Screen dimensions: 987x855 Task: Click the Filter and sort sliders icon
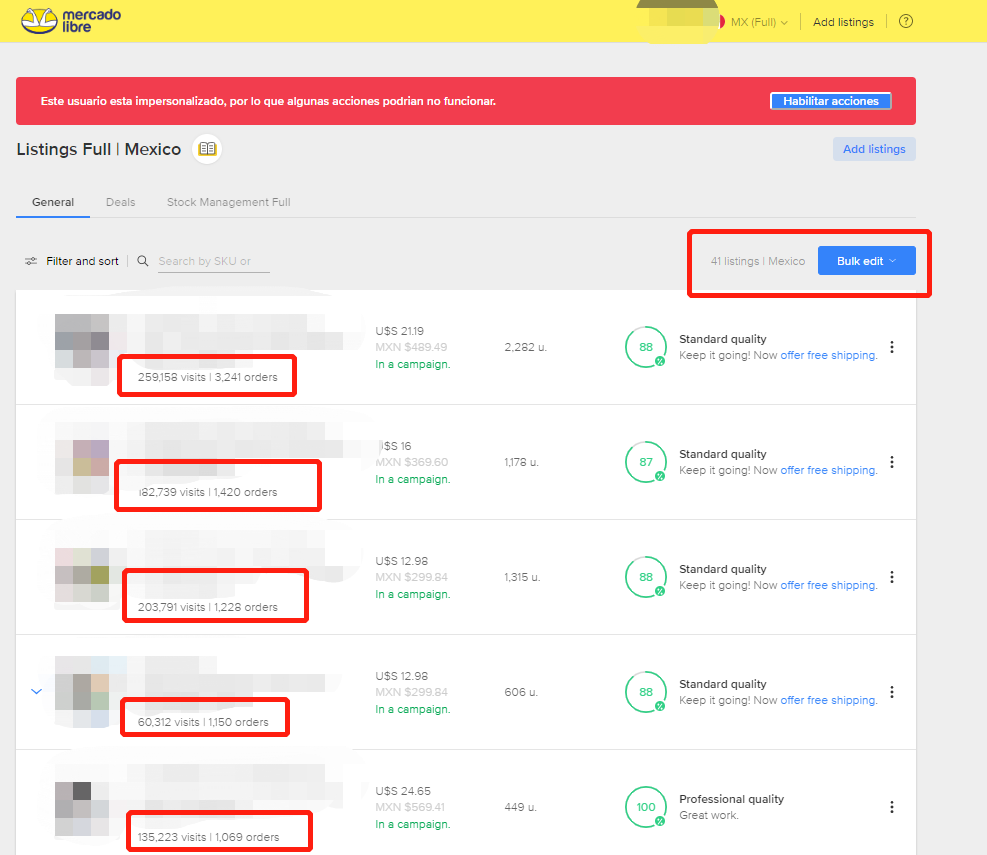[x=31, y=261]
